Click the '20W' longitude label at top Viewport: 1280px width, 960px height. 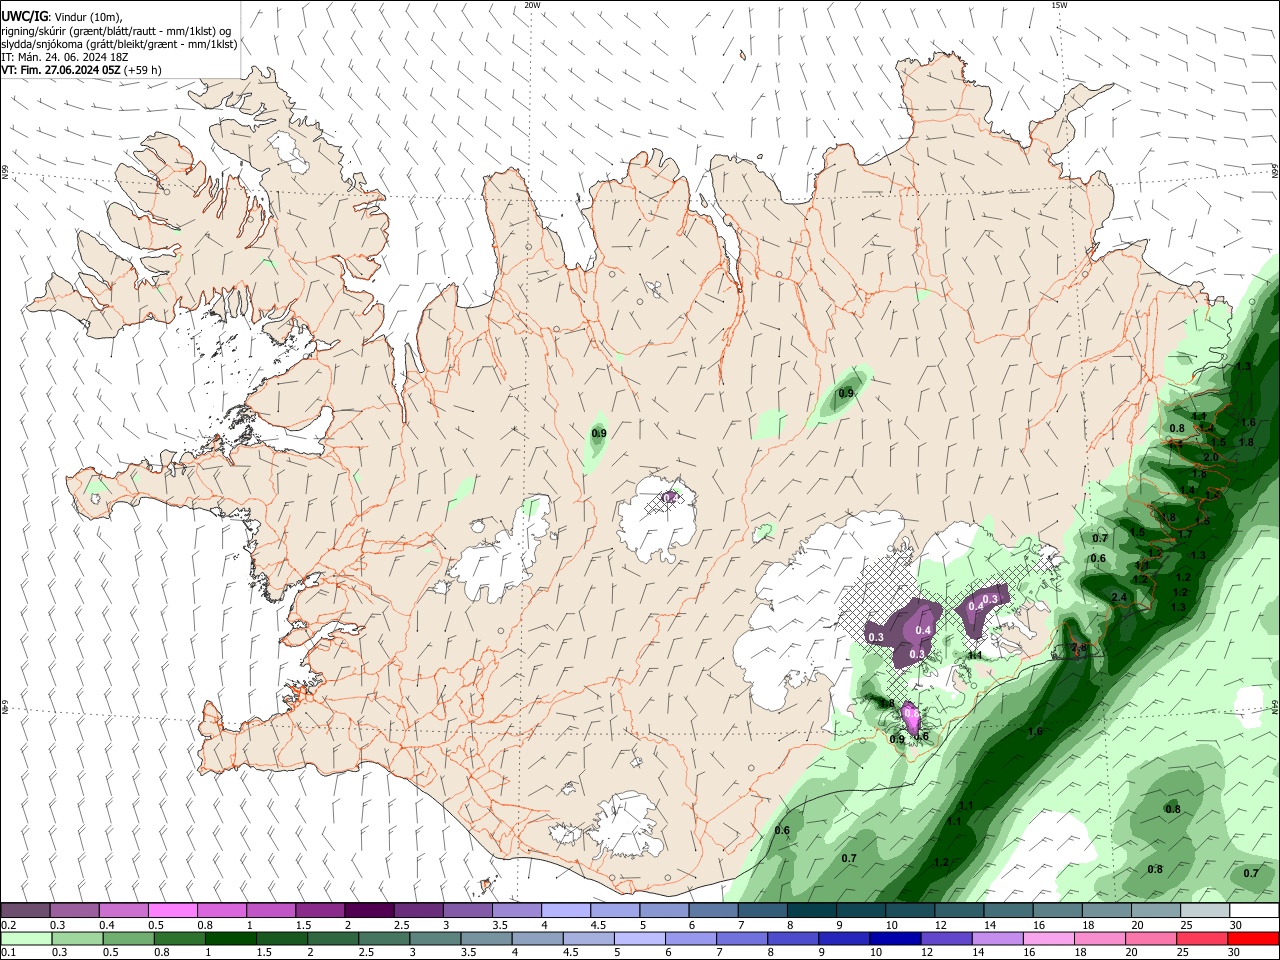coord(532,5)
